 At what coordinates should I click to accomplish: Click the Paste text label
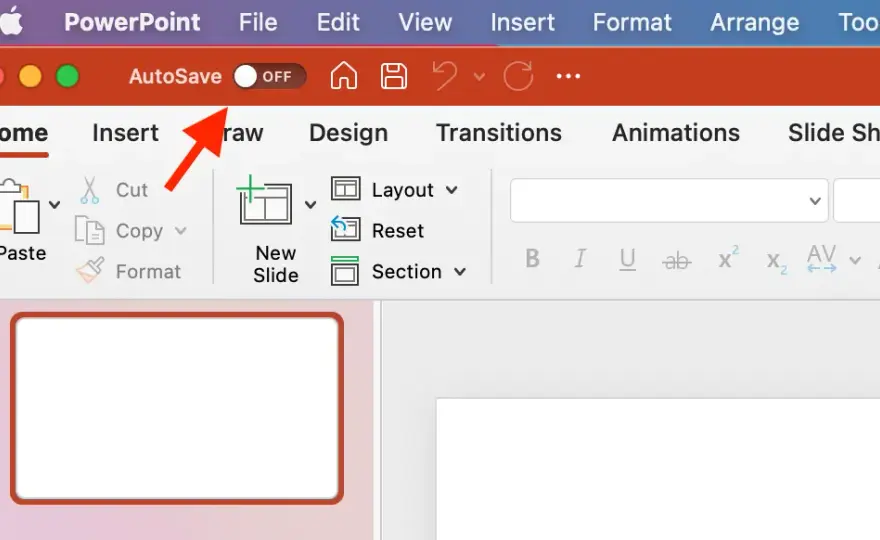pyautogui.click(x=22, y=254)
